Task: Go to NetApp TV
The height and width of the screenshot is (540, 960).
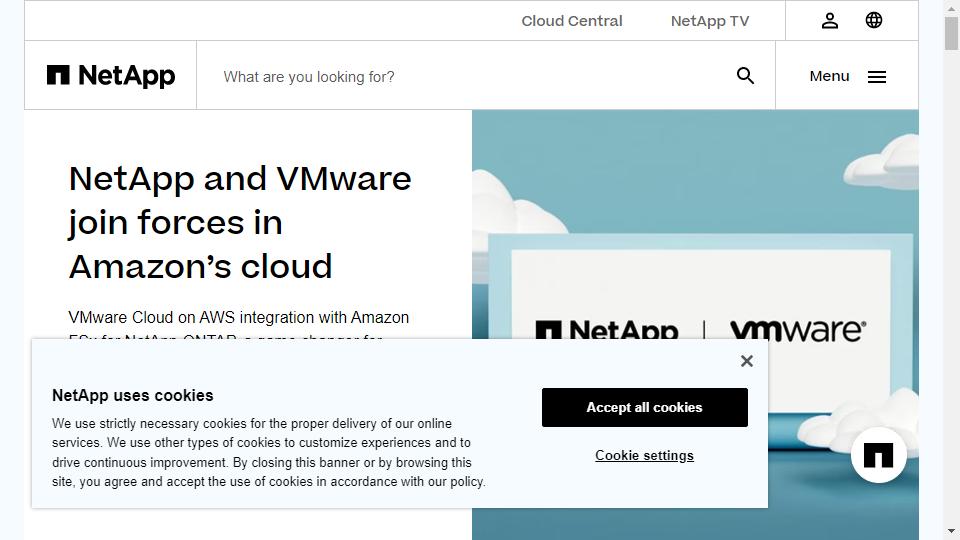Action: point(710,21)
